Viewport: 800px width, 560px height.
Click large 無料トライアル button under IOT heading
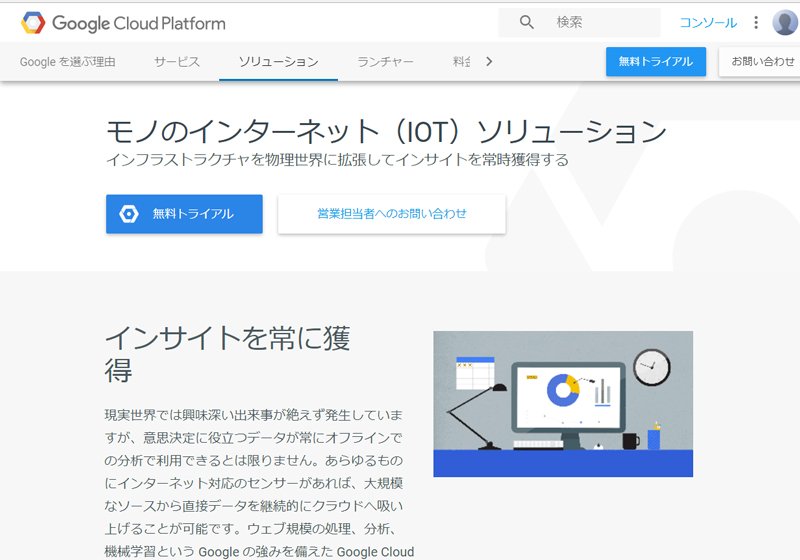(x=184, y=214)
